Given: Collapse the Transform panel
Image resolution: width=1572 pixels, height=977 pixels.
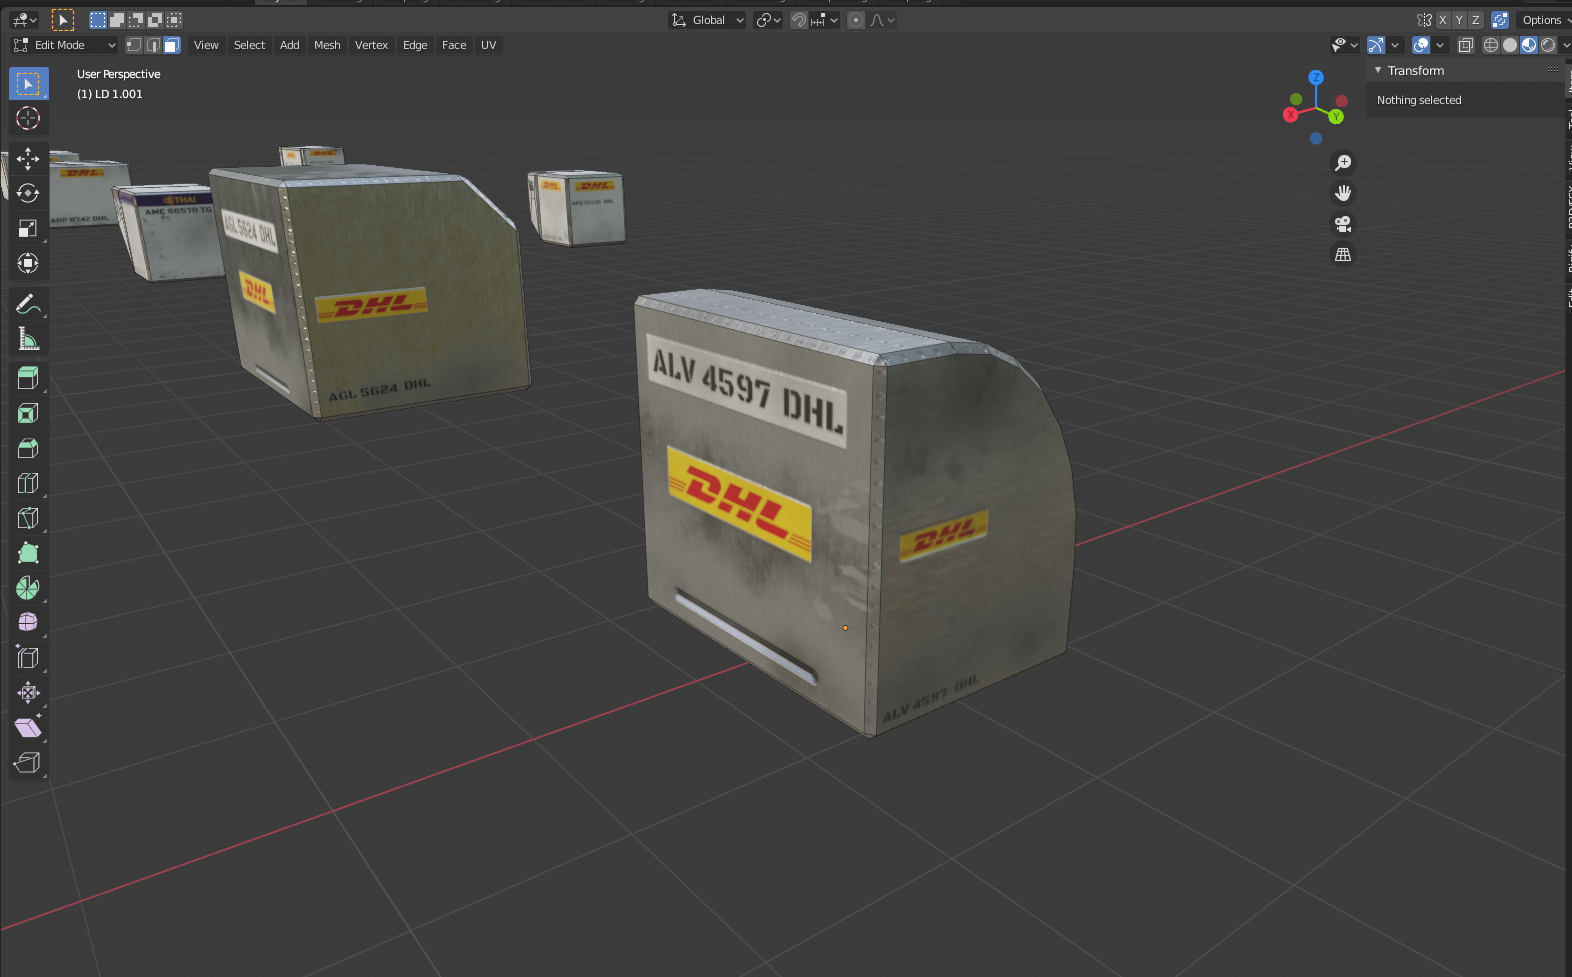Looking at the screenshot, I should point(1378,70).
